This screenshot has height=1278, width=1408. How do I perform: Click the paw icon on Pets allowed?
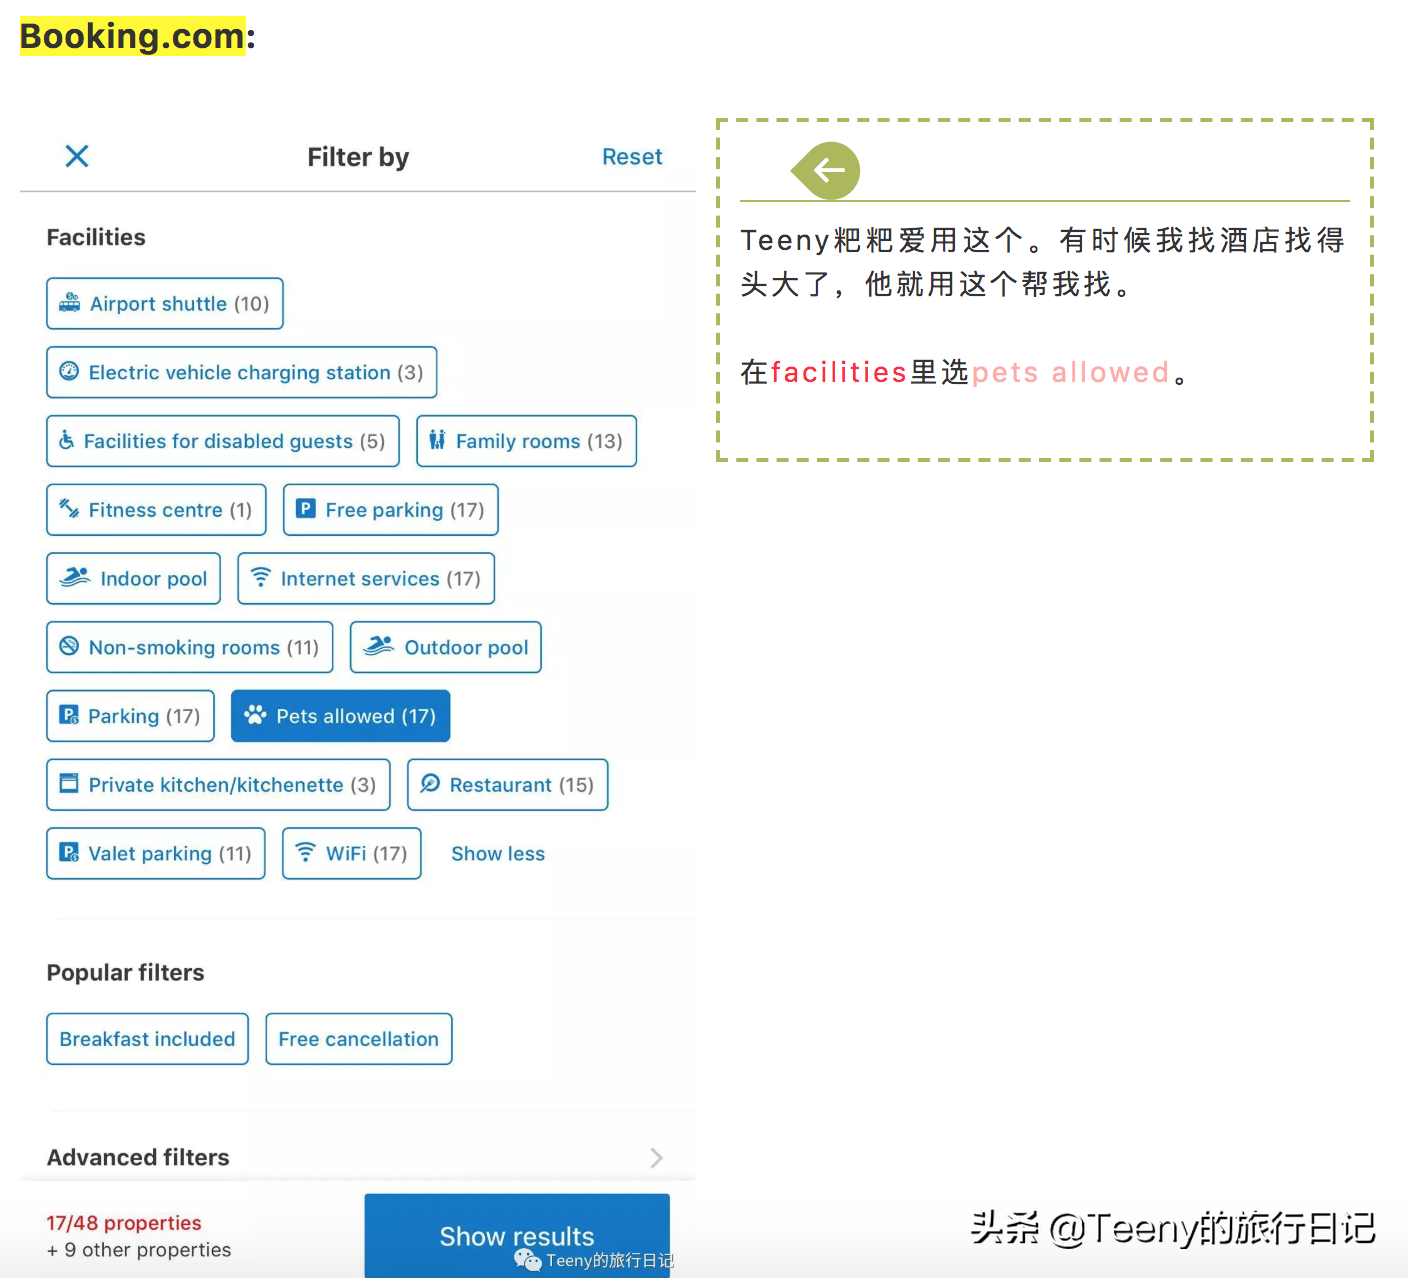(x=255, y=715)
